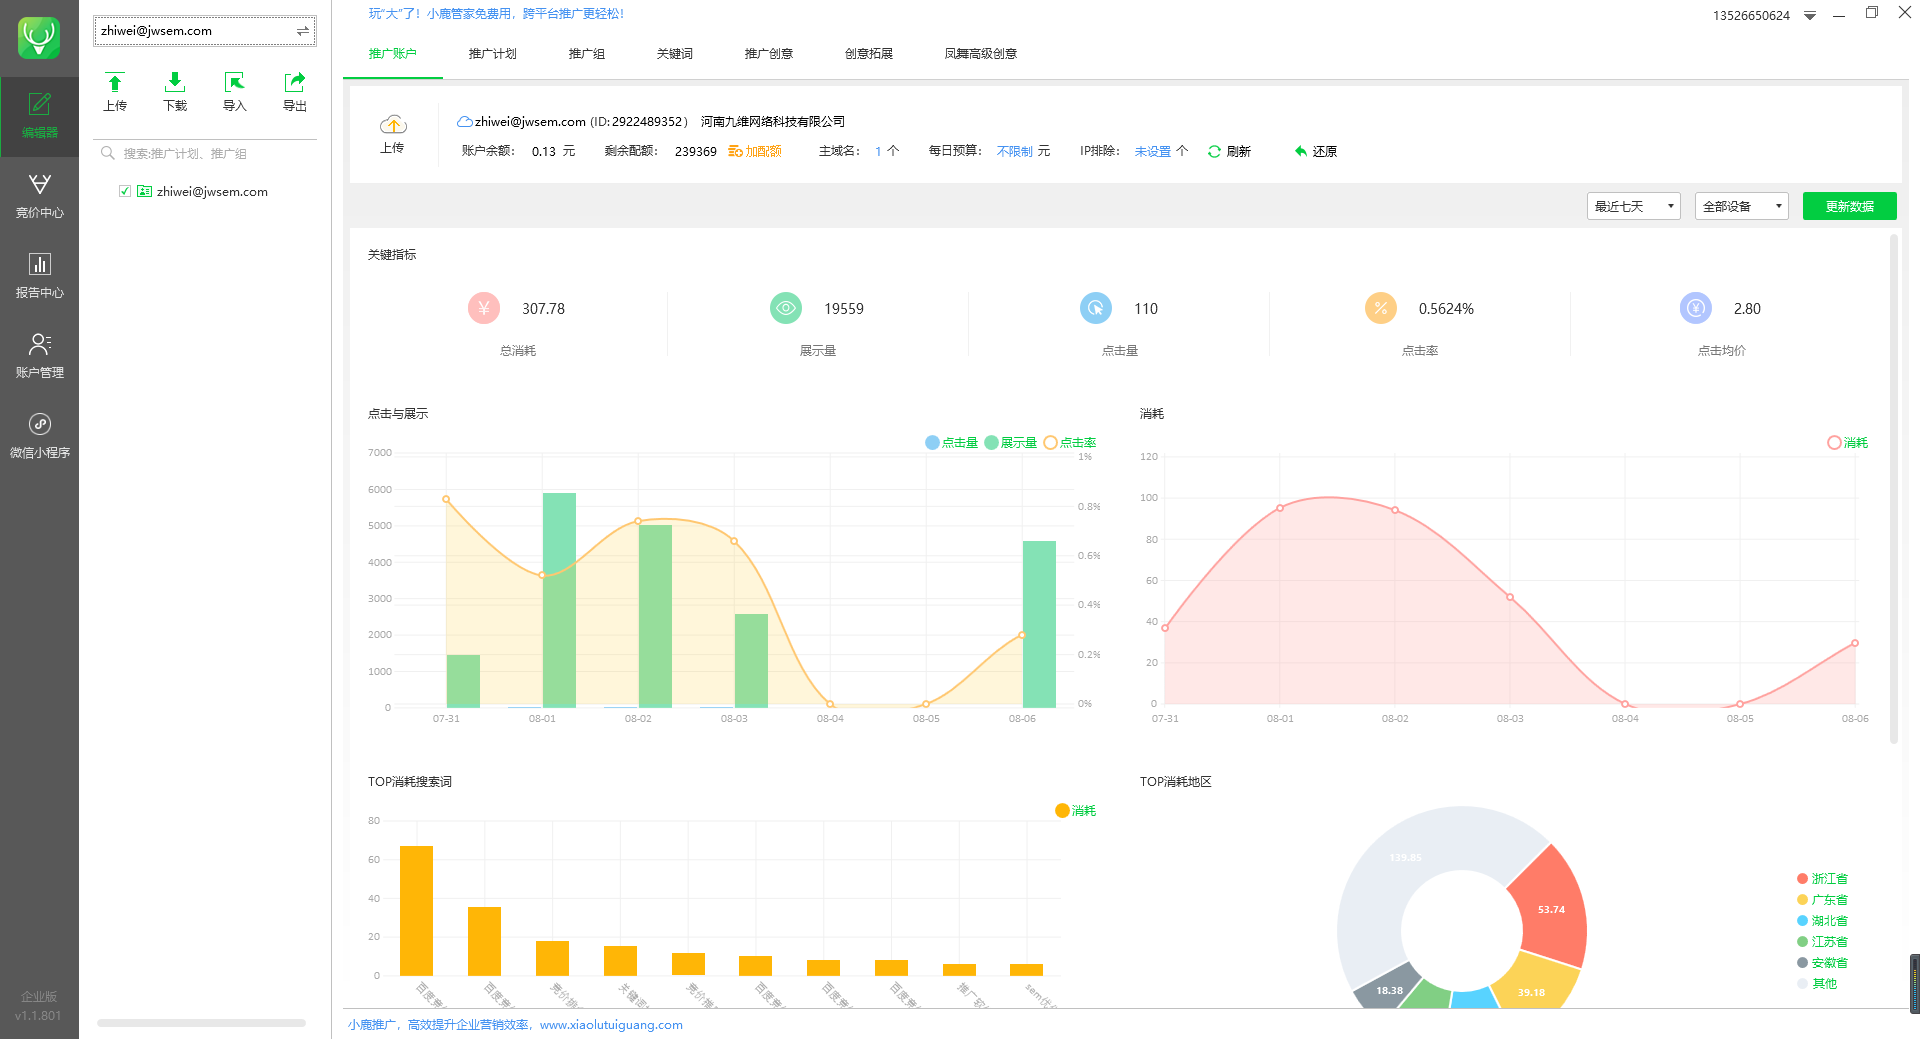
Task: Open the 编辑器 editor sidebar section
Action: point(39,116)
